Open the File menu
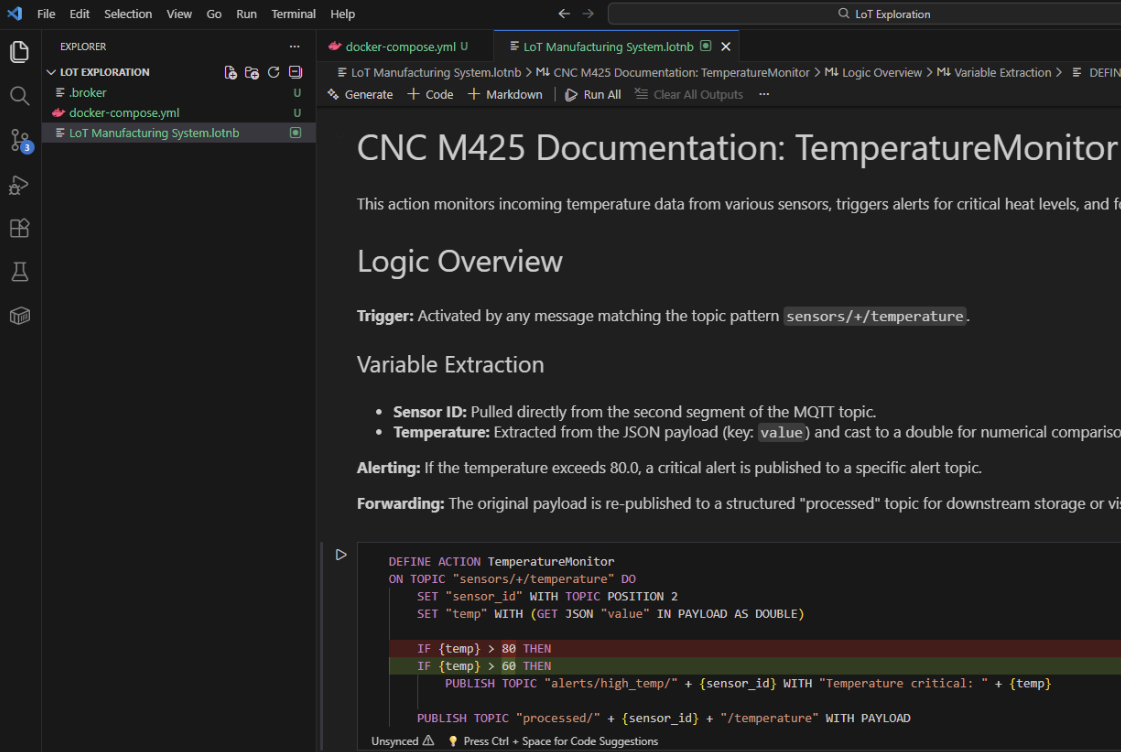Image resolution: width=1121 pixels, height=752 pixels. pos(46,14)
